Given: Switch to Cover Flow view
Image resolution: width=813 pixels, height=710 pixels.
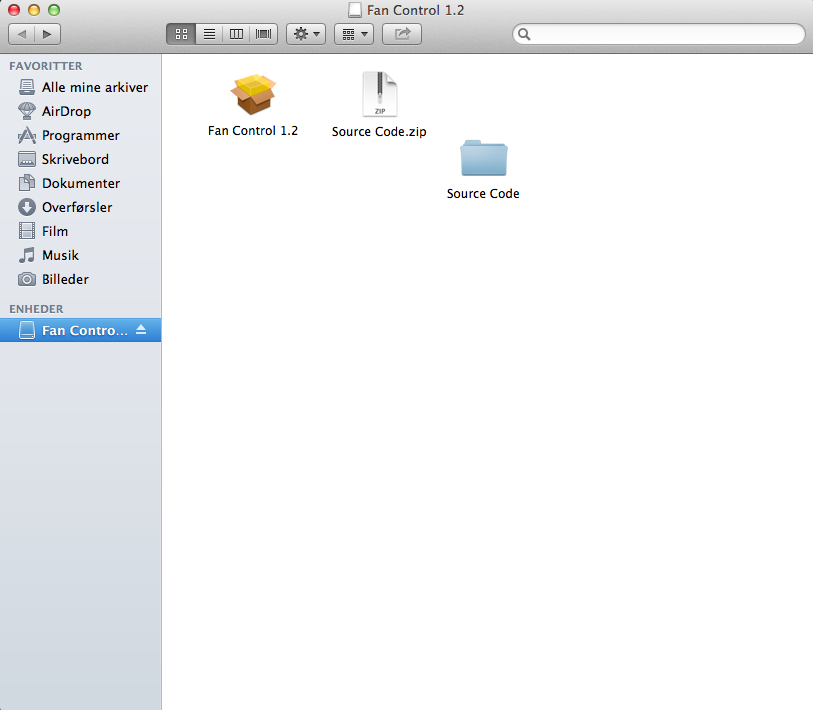Looking at the screenshot, I should [x=262, y=33].
